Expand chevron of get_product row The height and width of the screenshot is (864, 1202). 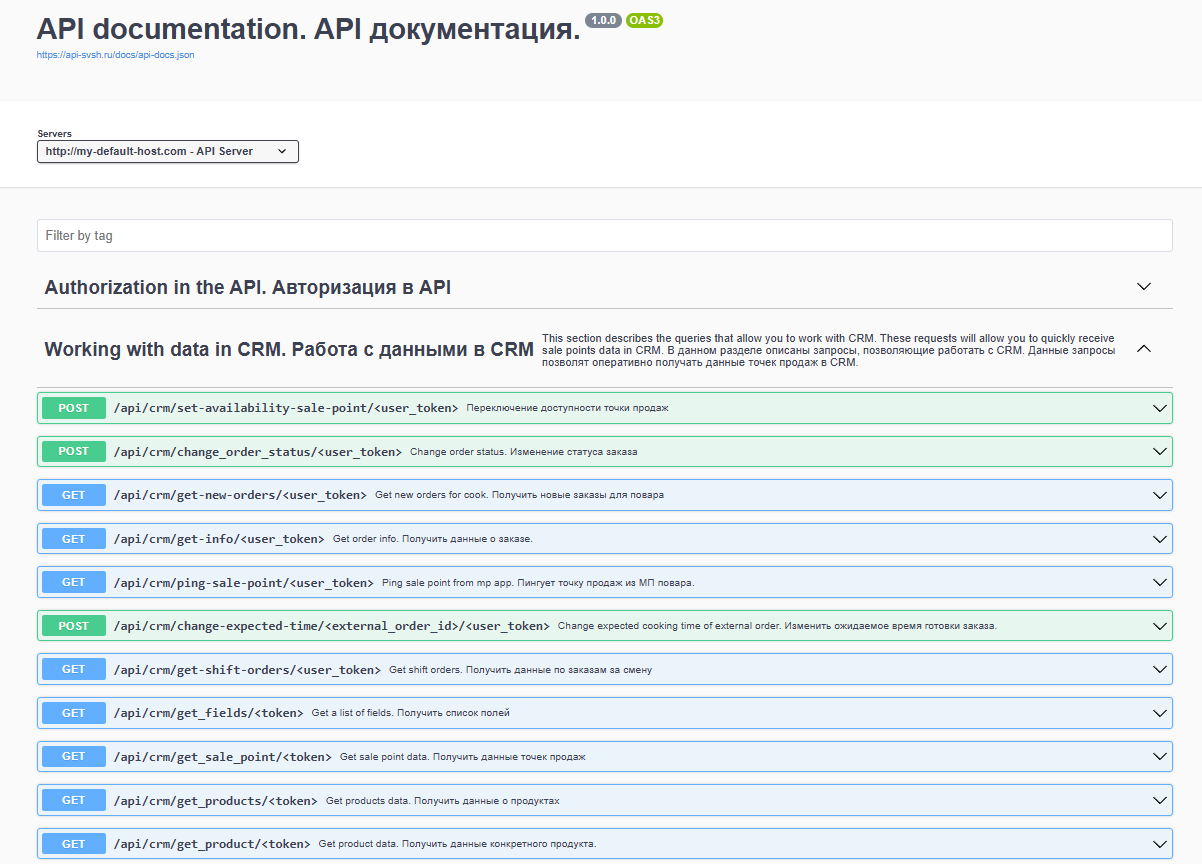pyautogui.click(x=1160, y=845)
